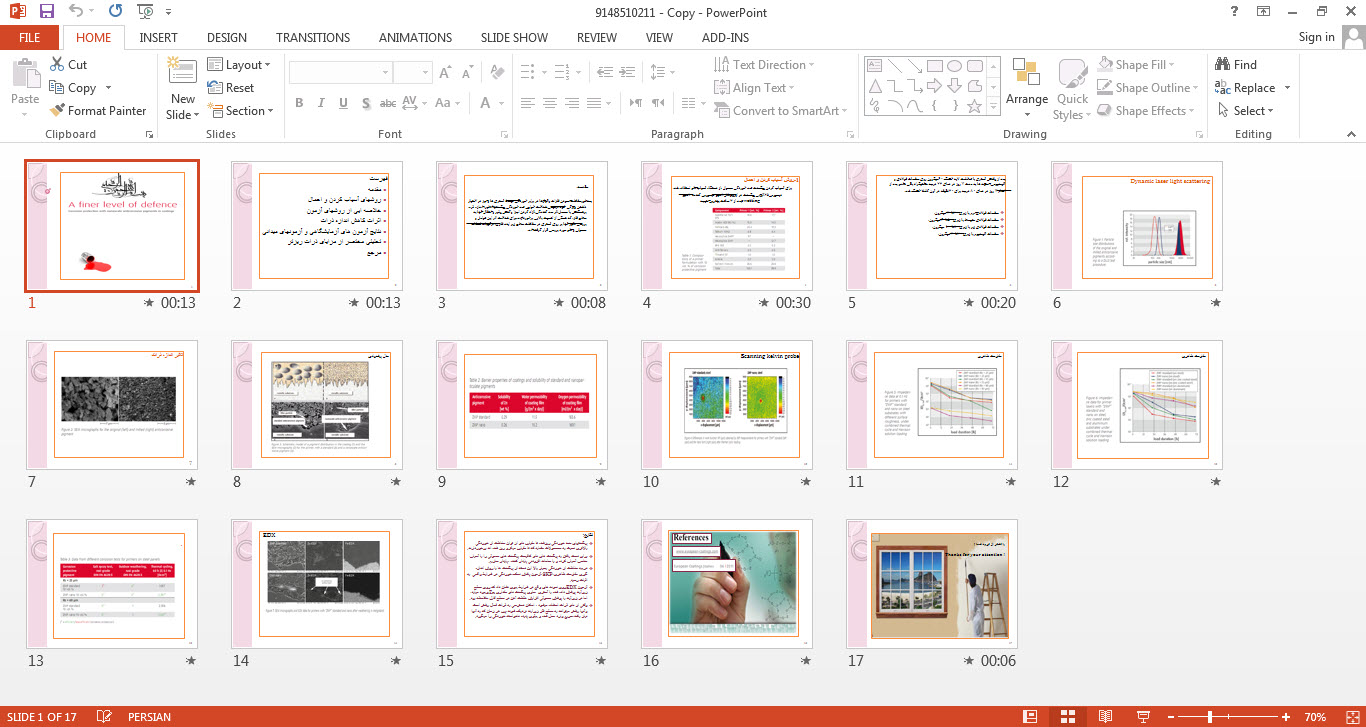This screenshot has height=727, width=1366.
Task: Open the Arrange options
Action: [x=1027, y=88]
